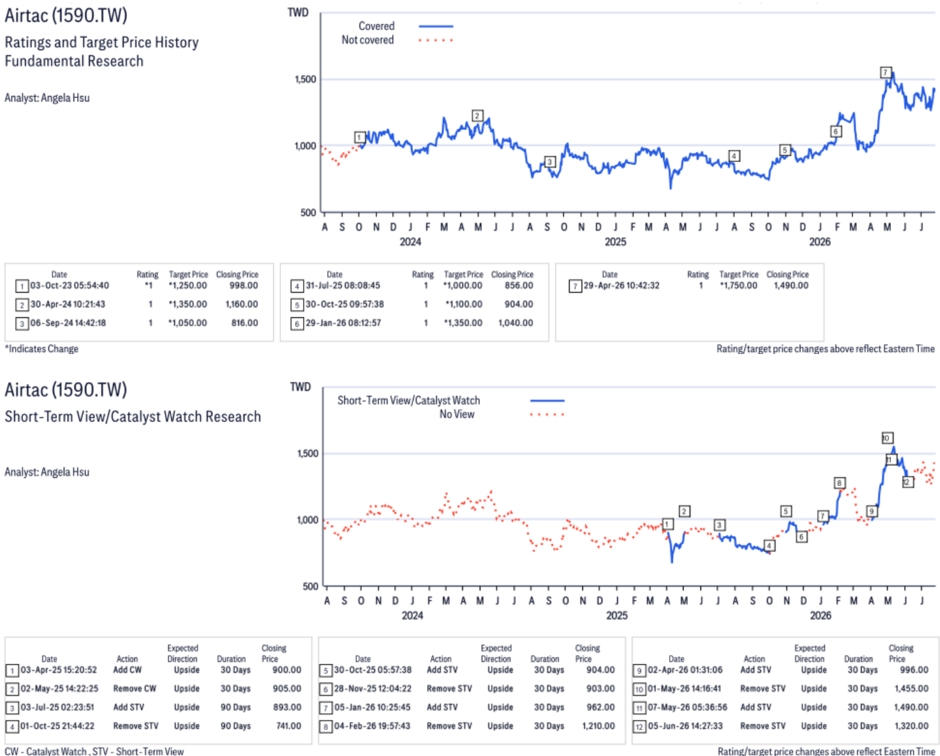Select the date '05-Jun-26 14:27:33'
This screenshot has height=756, width=940.
coord(685,725)
